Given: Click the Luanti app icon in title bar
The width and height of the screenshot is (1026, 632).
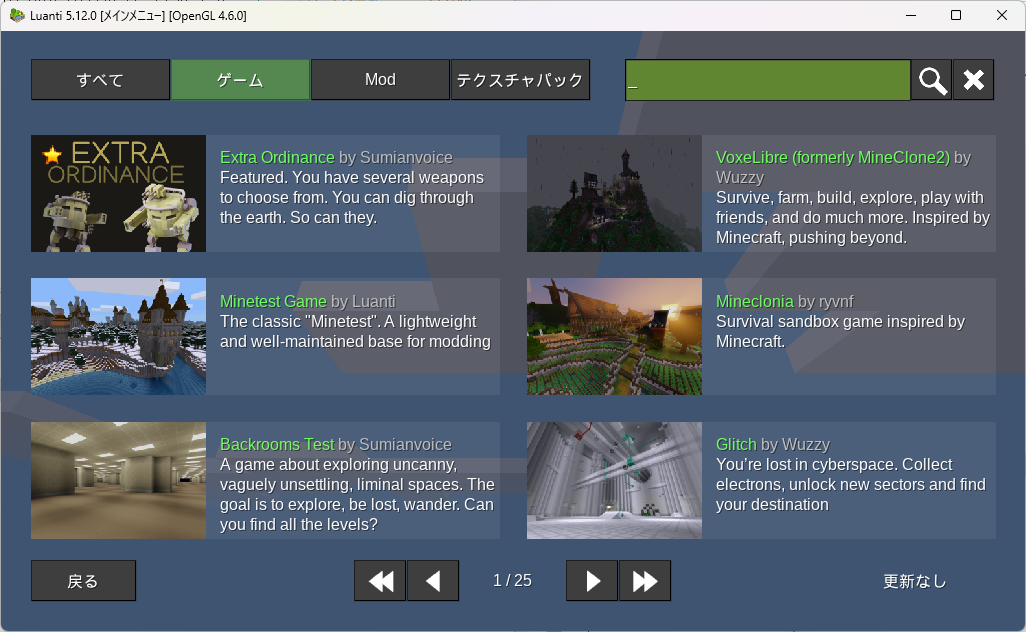Looking at the screenshot, I should pyautogui.click(x=17, y=15).
